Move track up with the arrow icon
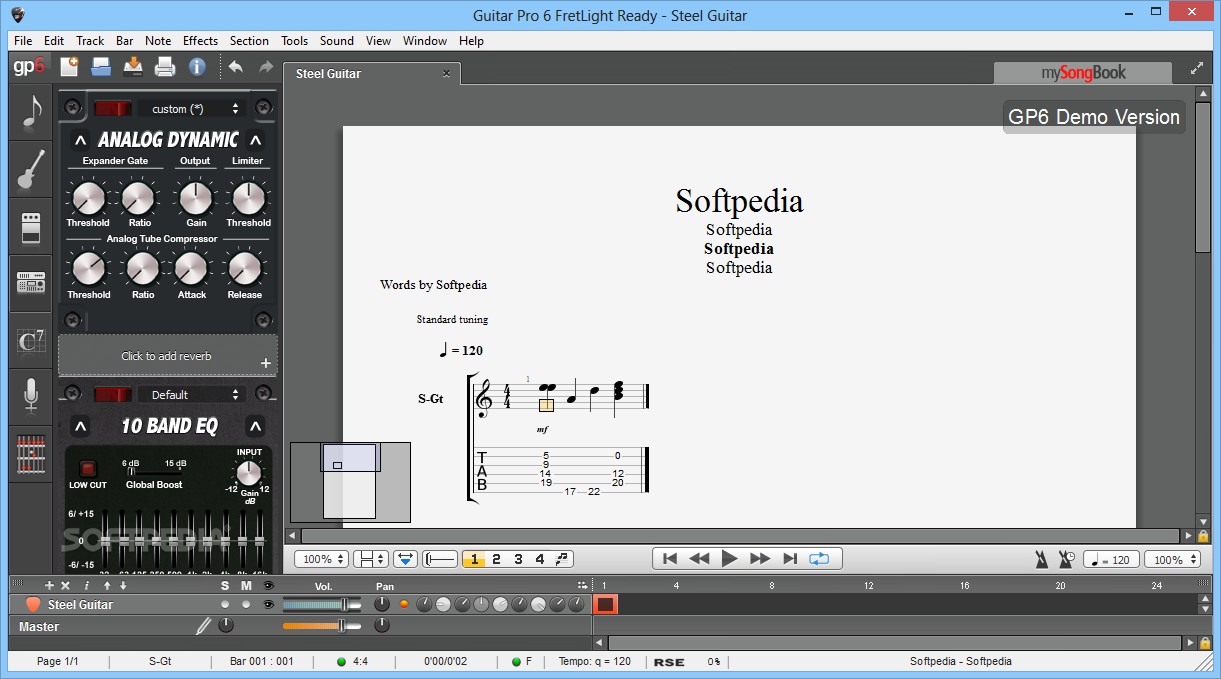Viewport: 1221px width, 679px height. tap(107, 585)
